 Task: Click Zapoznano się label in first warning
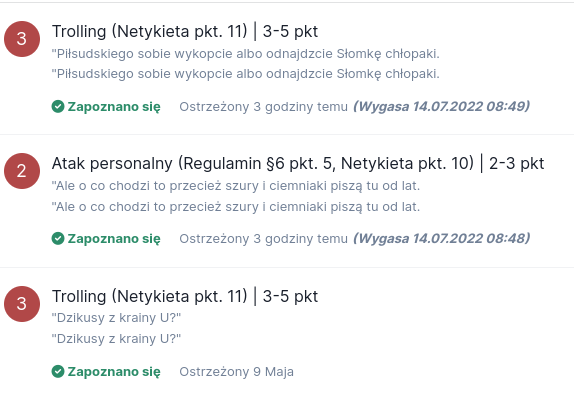click(114, 107)
